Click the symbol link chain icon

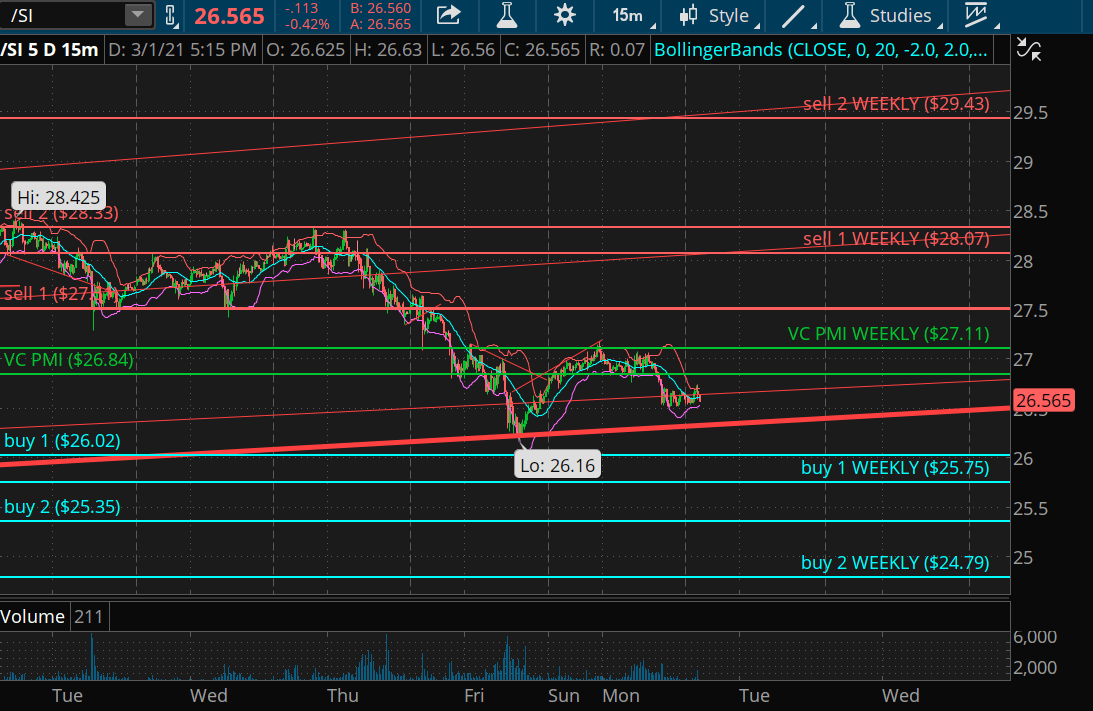point(169,15)
